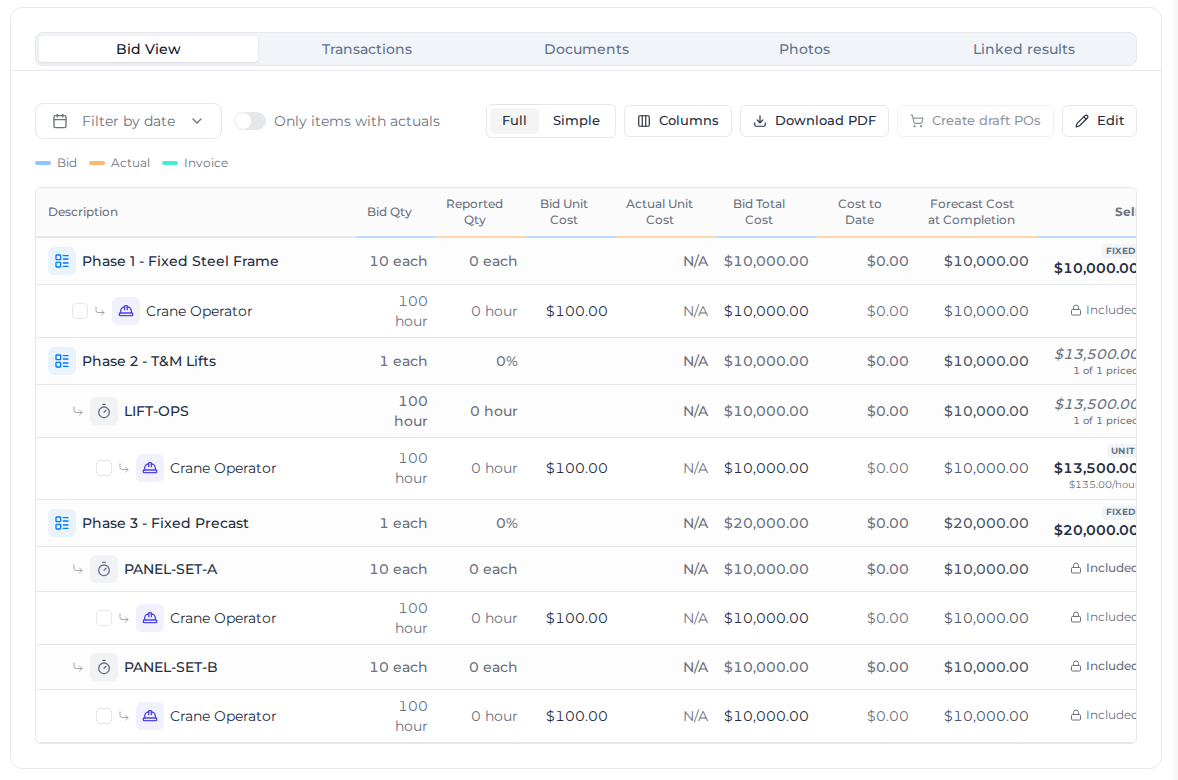The height and width of the screenshot is (780, 1178).
Task: Select the Phase 2 - T&M Lifts row label
Action: tap(149, 361)
